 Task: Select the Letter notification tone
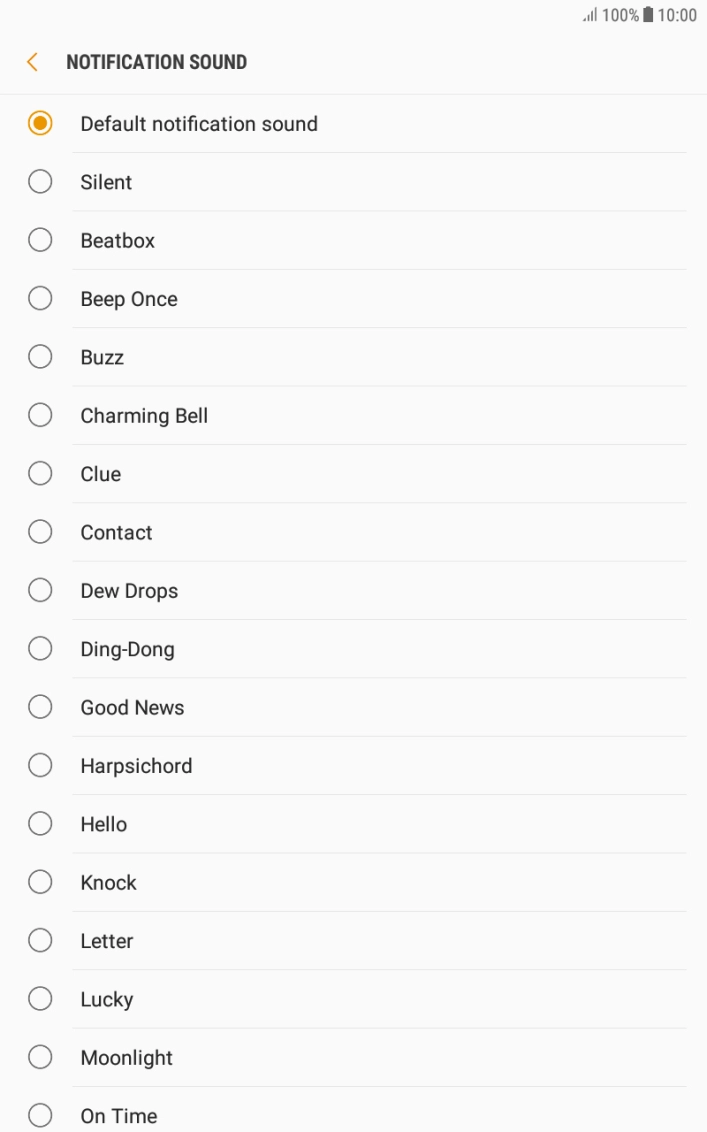click(x=106, y=940)
